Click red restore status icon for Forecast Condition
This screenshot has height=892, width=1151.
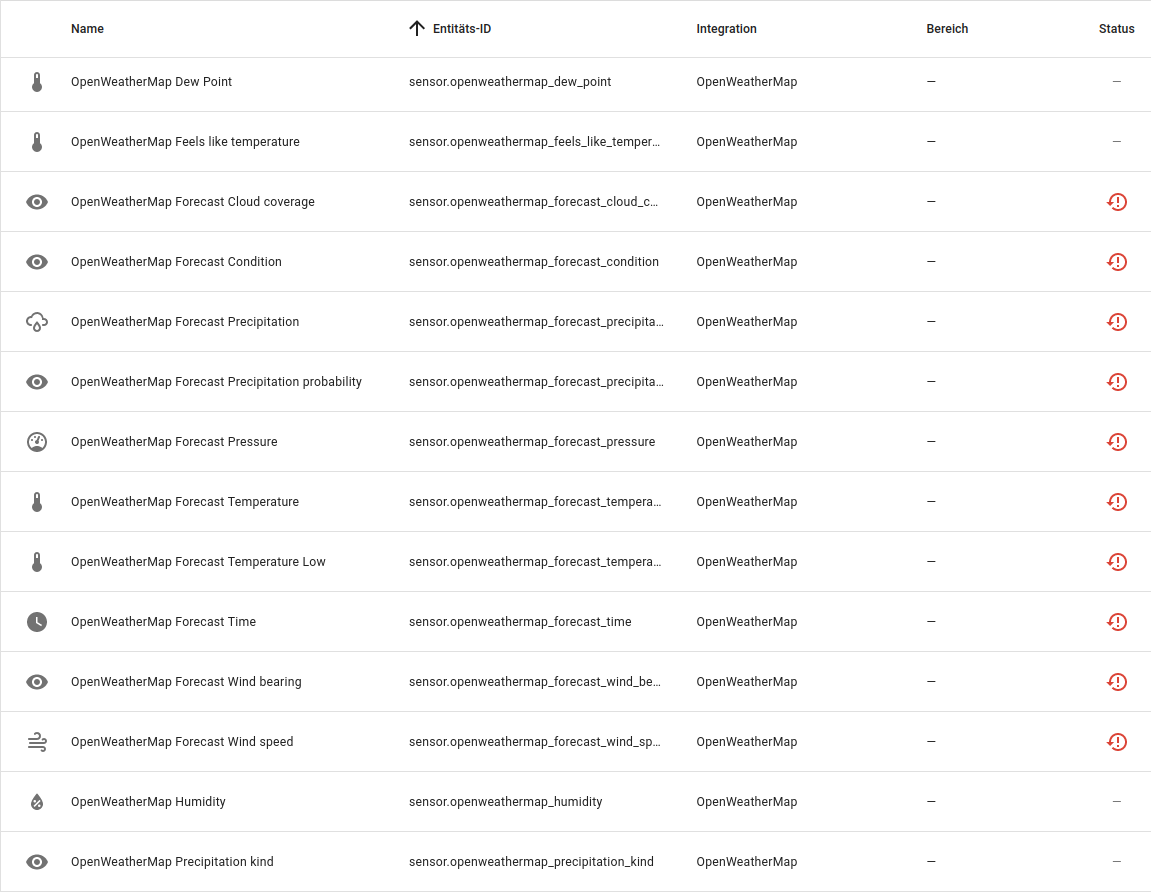coord(1116,262)
